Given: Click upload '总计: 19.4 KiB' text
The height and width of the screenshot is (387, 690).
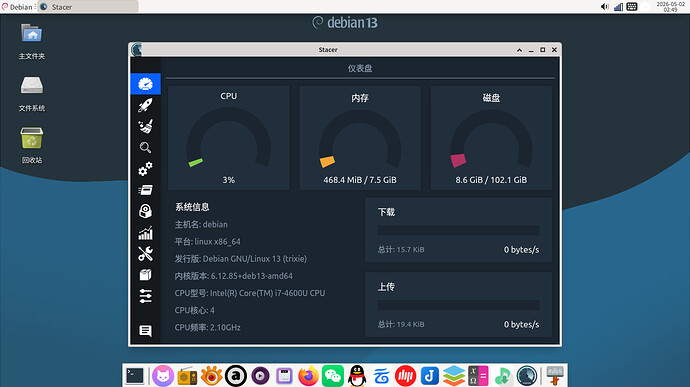Looking at the screenshot, I should pos(401,324).
